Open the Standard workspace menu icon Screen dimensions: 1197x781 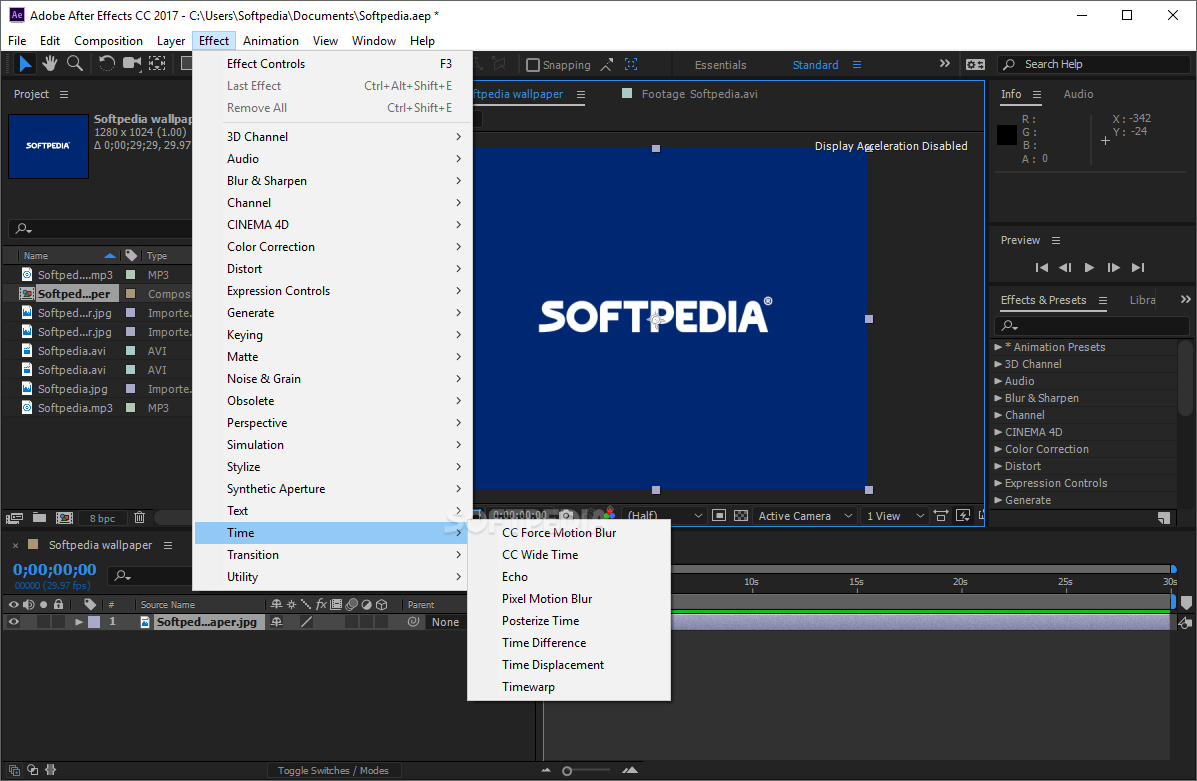click(857, 65)
